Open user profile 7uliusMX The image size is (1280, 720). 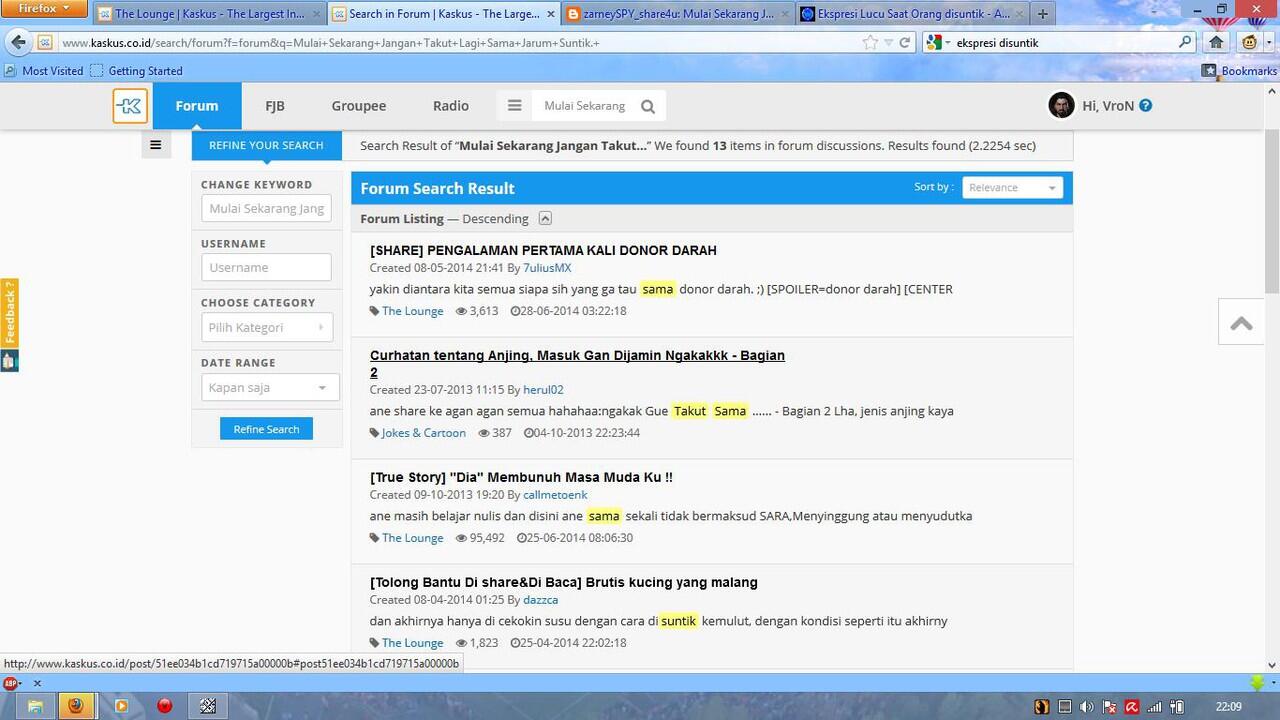tap(547, 268)
